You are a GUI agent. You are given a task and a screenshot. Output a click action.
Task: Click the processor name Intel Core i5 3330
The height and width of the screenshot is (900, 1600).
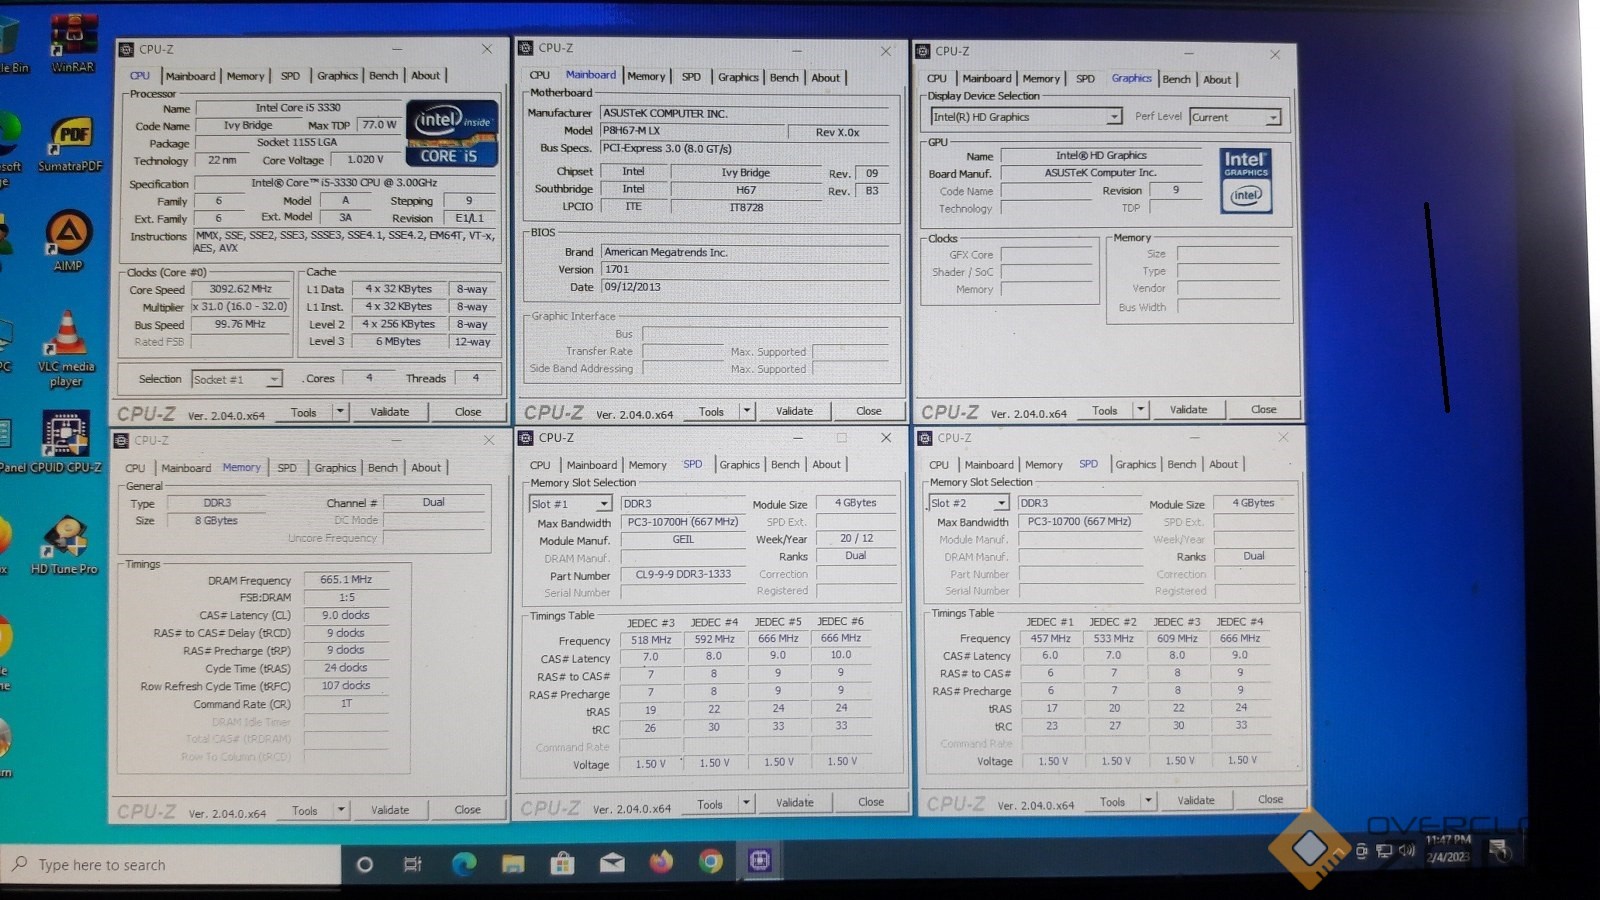coord(298,107)
